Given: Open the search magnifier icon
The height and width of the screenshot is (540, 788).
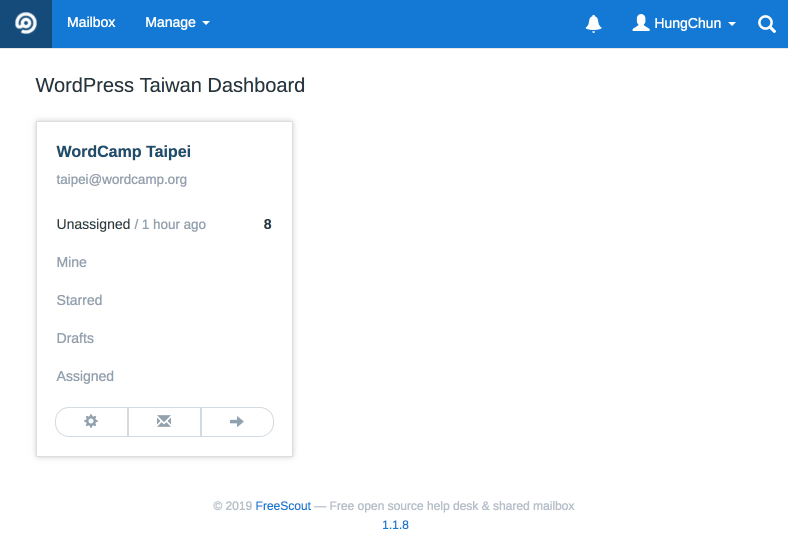Looking at the screenshot, I should [766, 24].
